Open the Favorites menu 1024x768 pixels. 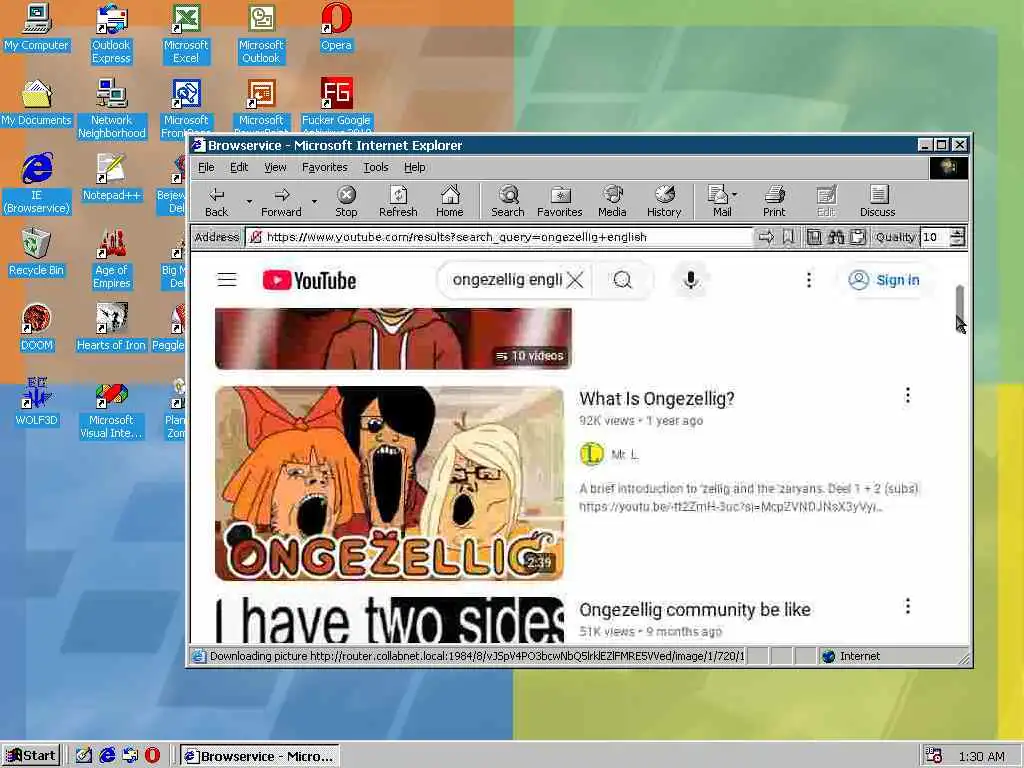(325, 167)
